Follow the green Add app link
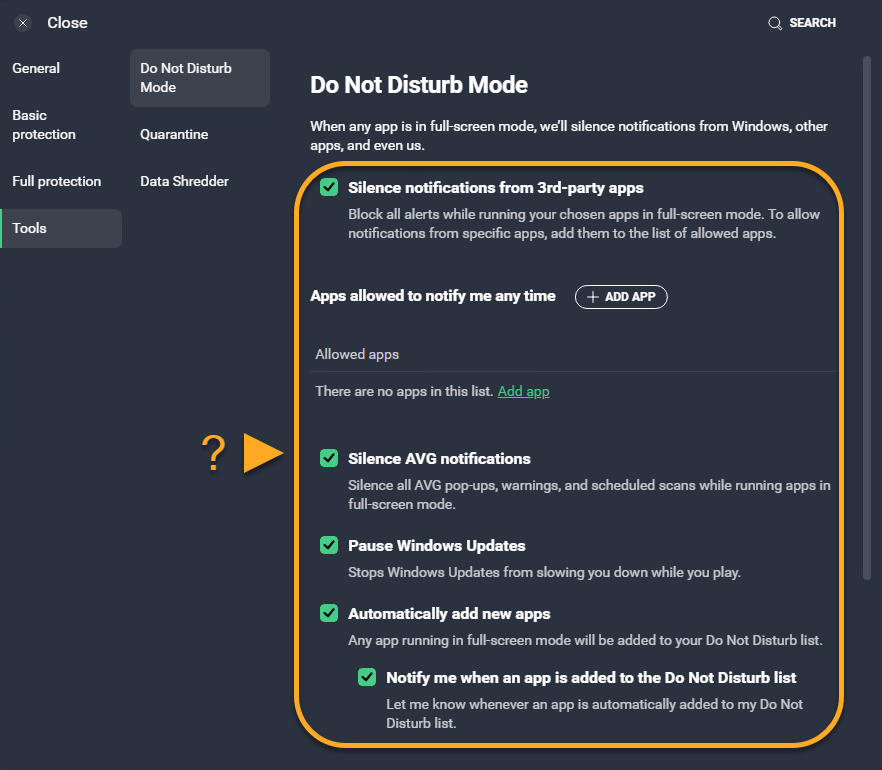 point(523,391)
